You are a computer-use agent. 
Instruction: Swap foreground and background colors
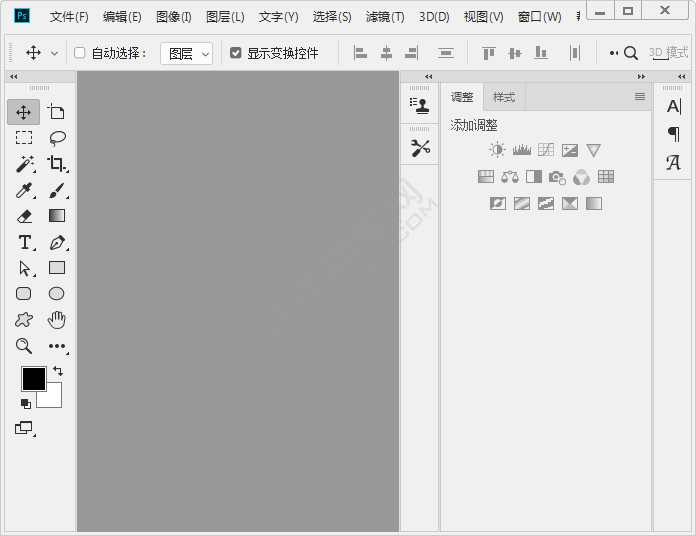pos(58,371)
